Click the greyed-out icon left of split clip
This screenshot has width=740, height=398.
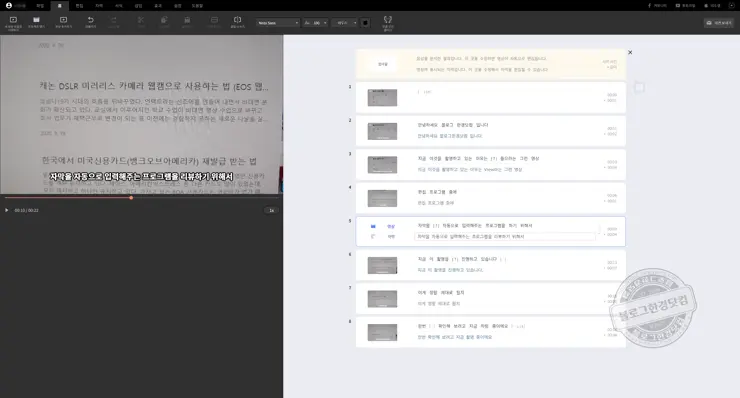[214, 20]
